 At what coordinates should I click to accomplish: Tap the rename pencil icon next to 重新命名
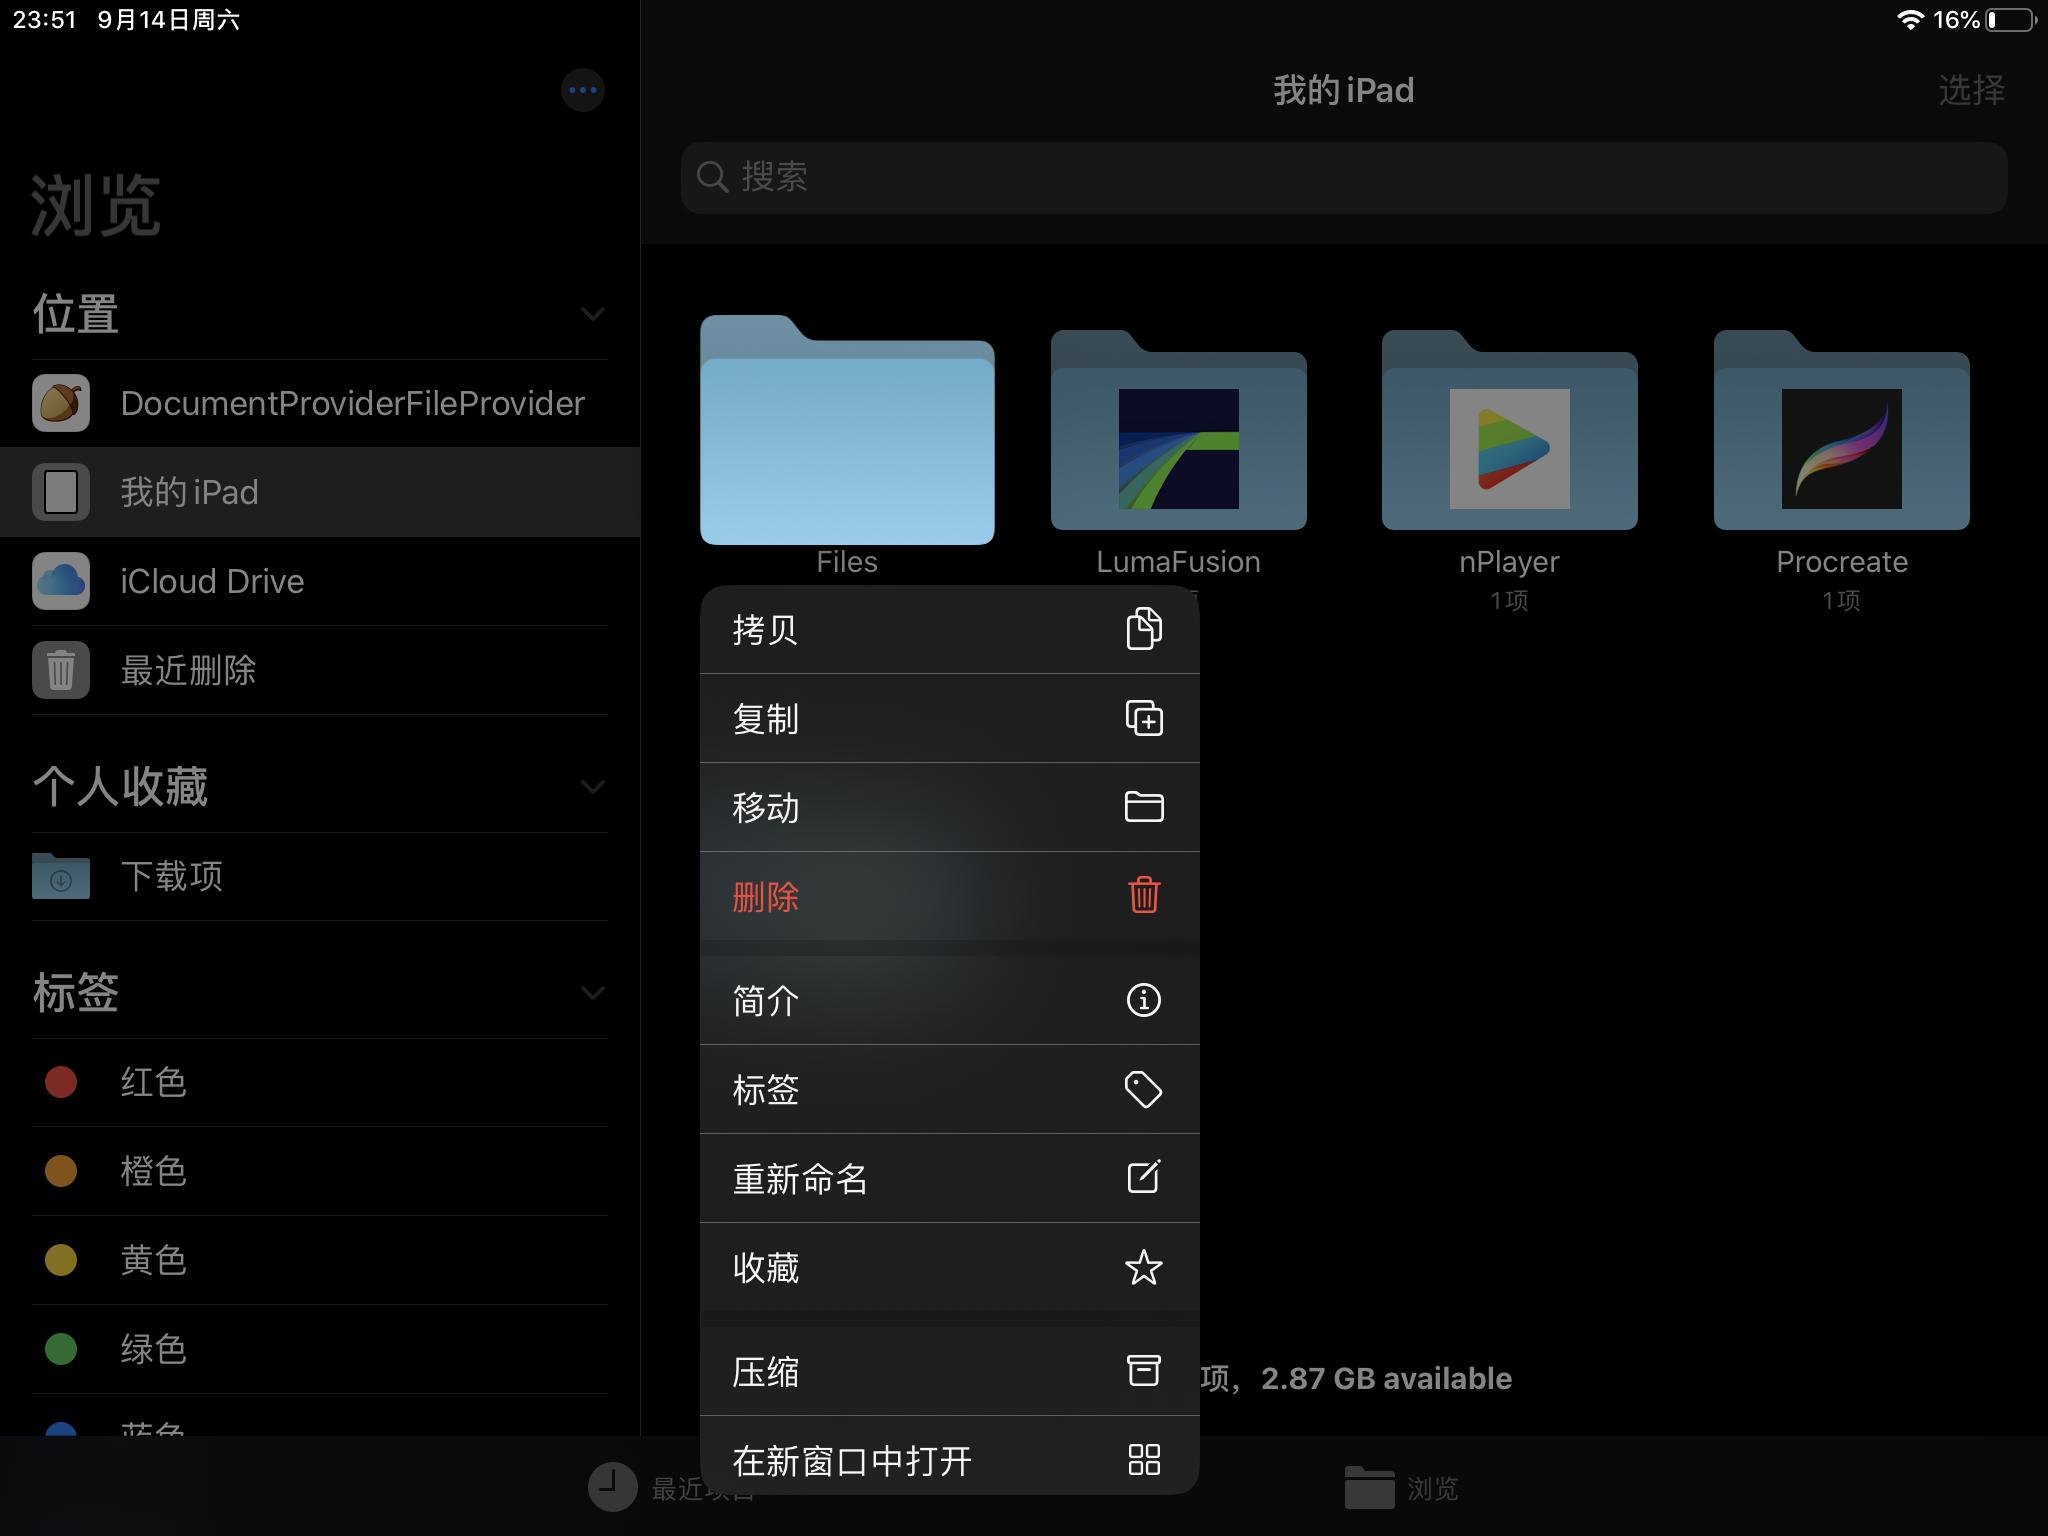(x=1143, y=1178)
